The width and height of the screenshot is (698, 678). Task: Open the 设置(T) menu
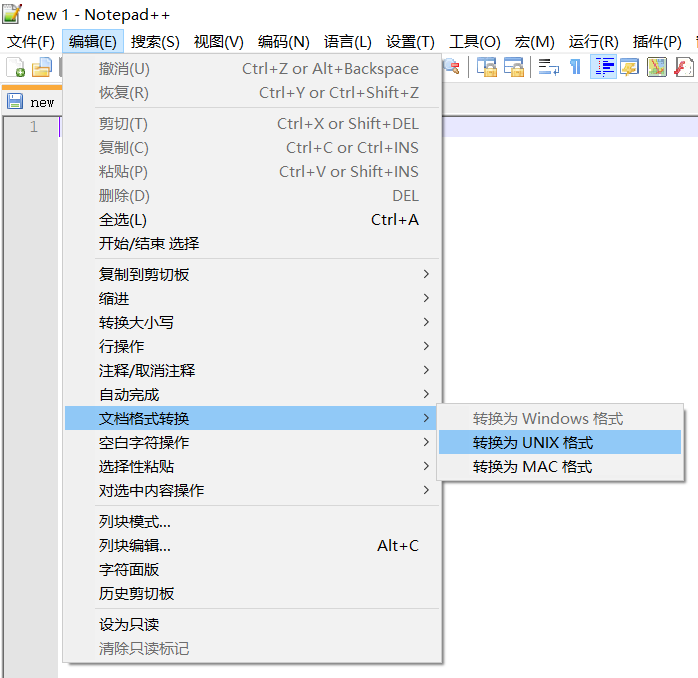410,42
